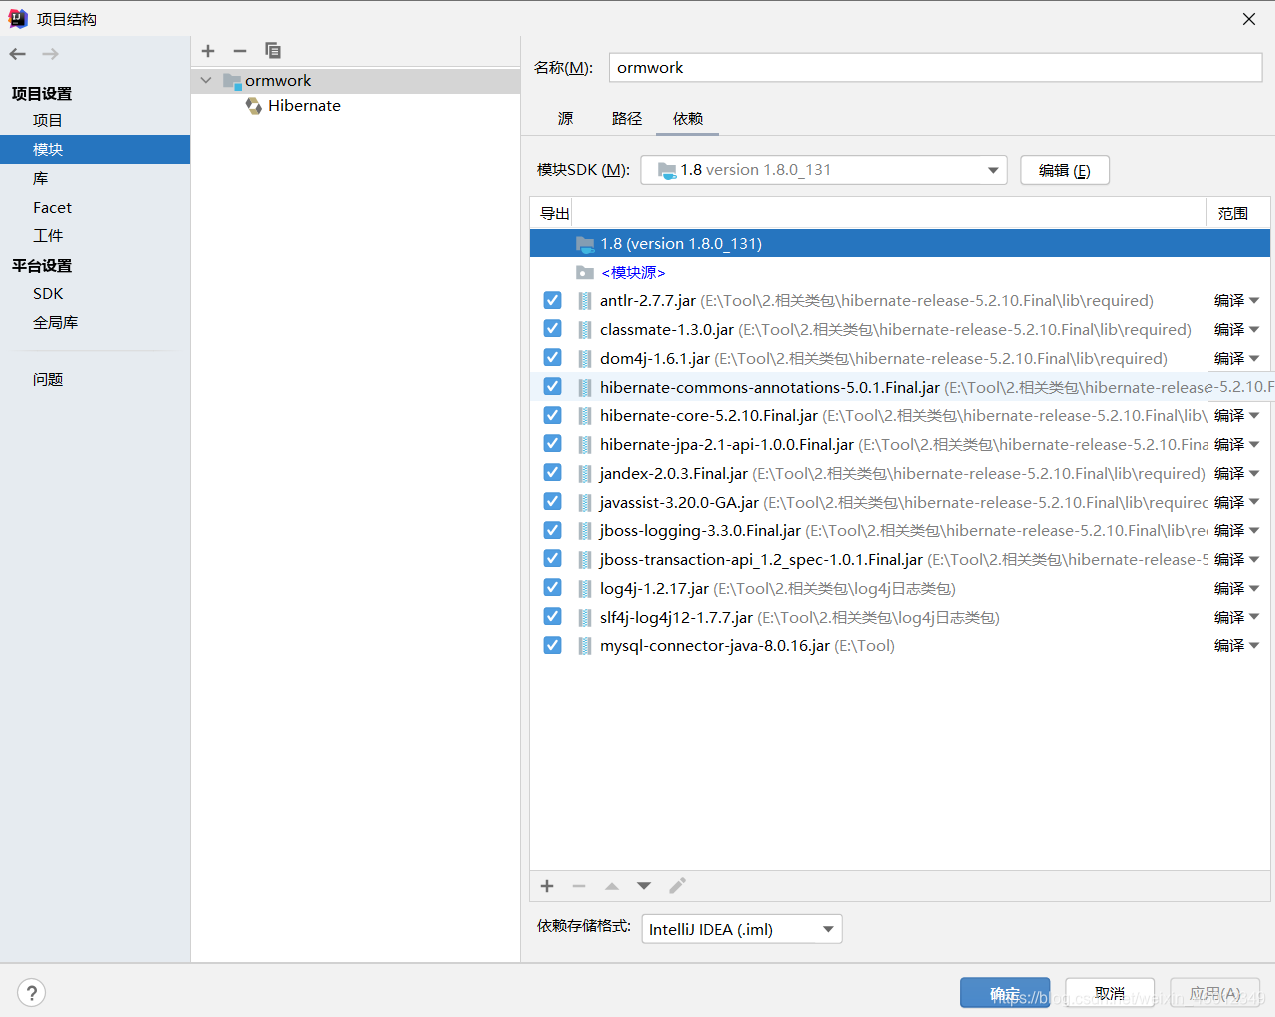Copy the selected module icon
This screenshot has width=1275, height=1017.
[x=273, y=51]
